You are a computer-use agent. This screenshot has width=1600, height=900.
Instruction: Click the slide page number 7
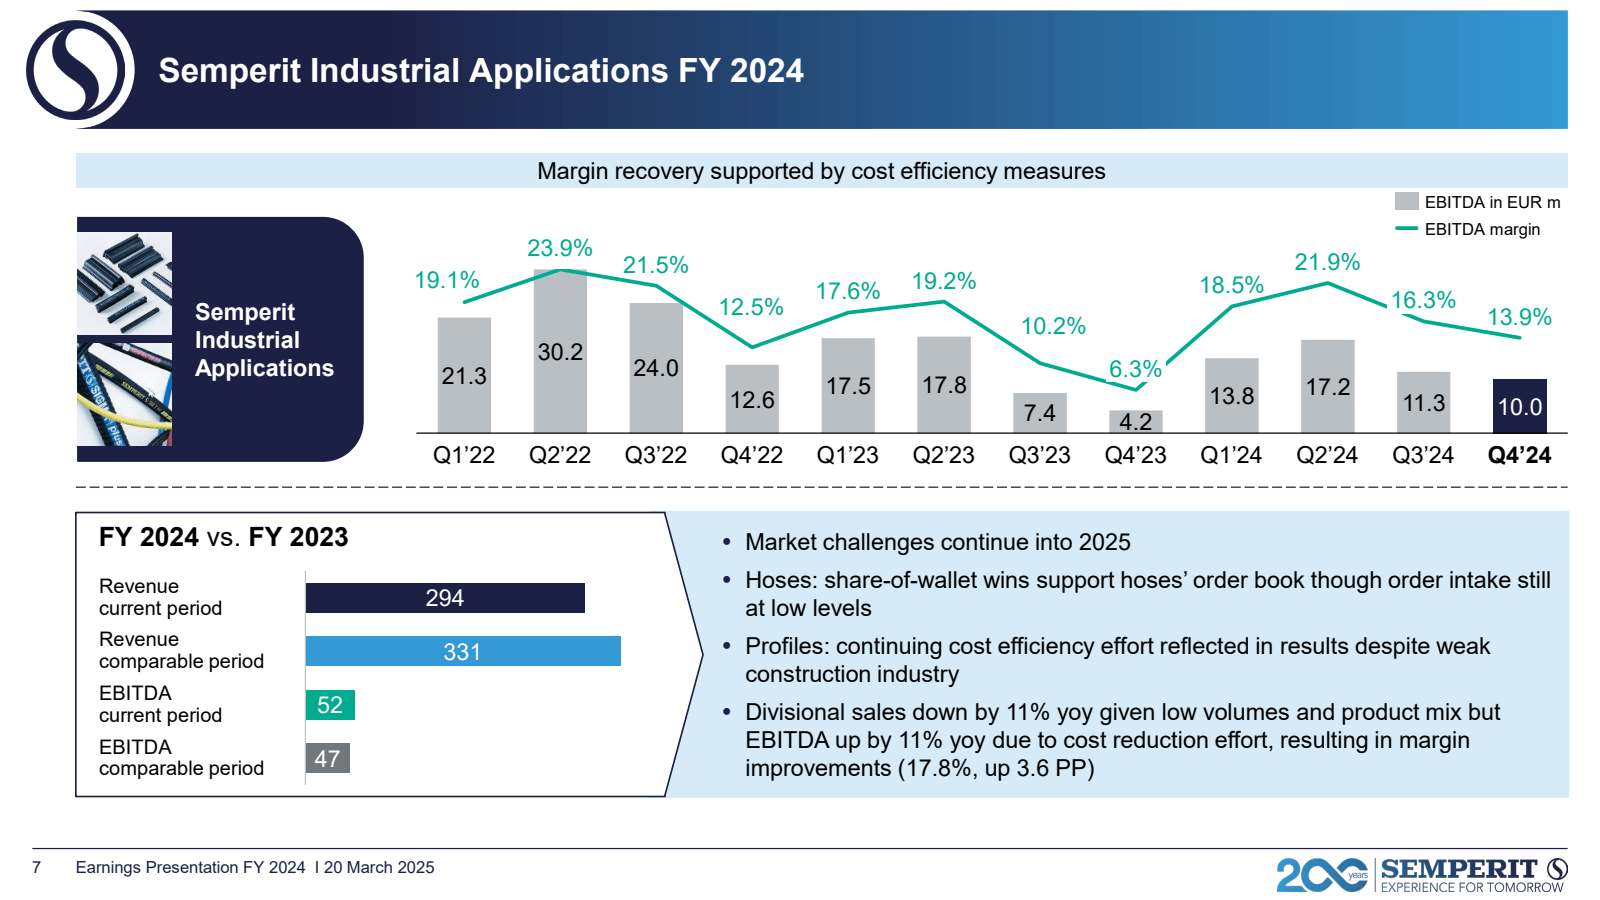(37, 867)
